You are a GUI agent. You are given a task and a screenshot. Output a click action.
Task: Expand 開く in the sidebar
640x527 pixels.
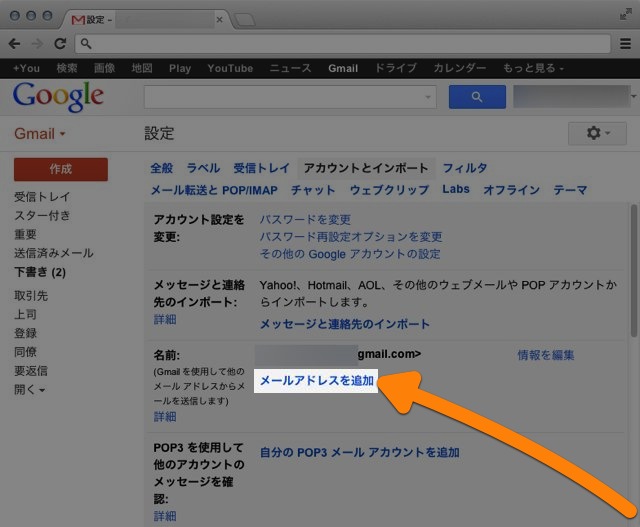click(x=29, y=389)
